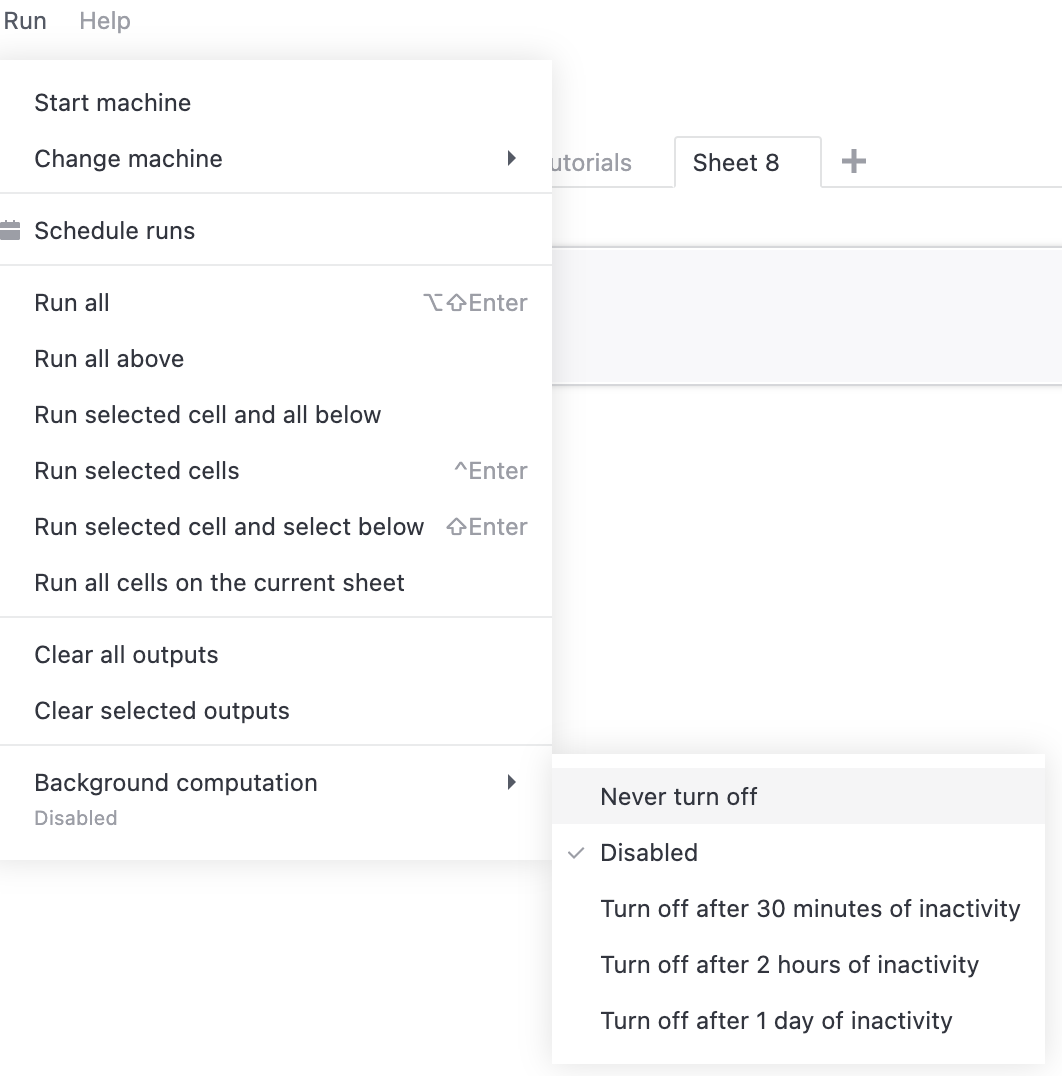Select Start machine
Screen dimensions: 1062x1076
tap(112, 102)
